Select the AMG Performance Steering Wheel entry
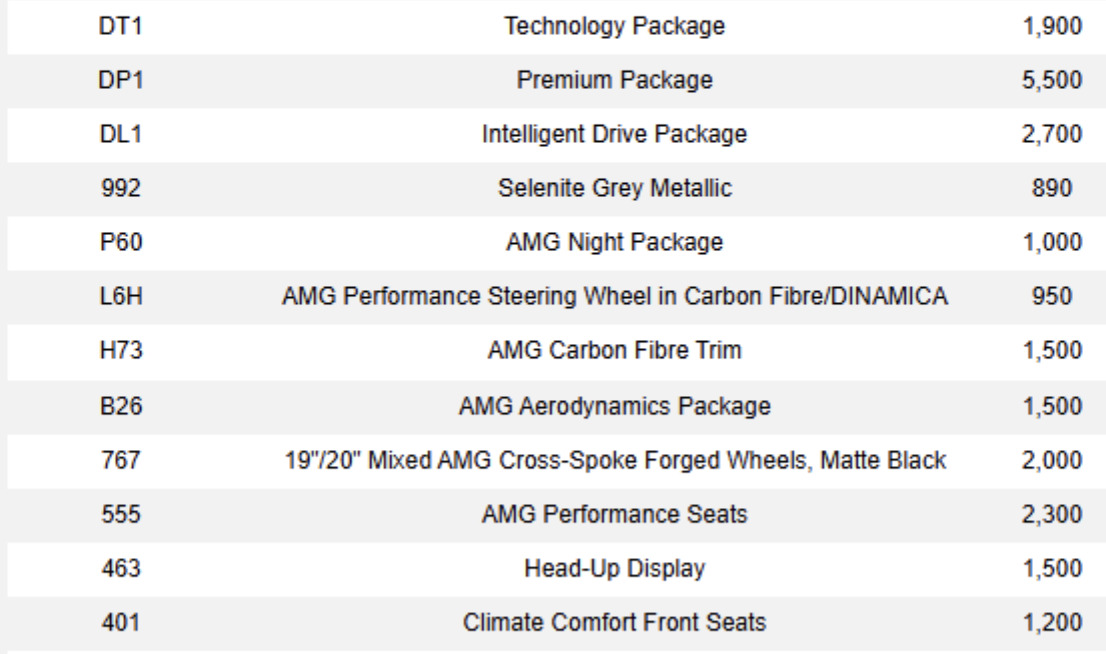Viewport: 1106px width, 654px height. point(615,298)
